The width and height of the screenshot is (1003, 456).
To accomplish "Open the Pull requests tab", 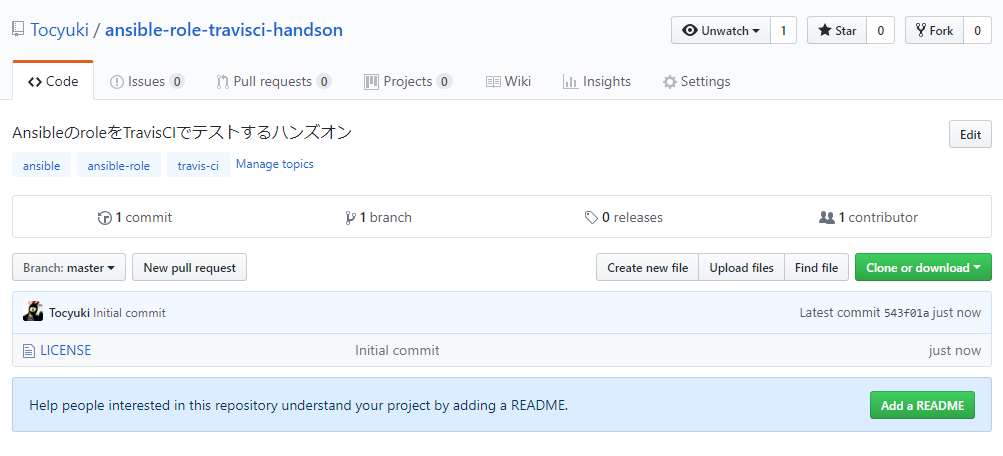I will pos(274,81).
